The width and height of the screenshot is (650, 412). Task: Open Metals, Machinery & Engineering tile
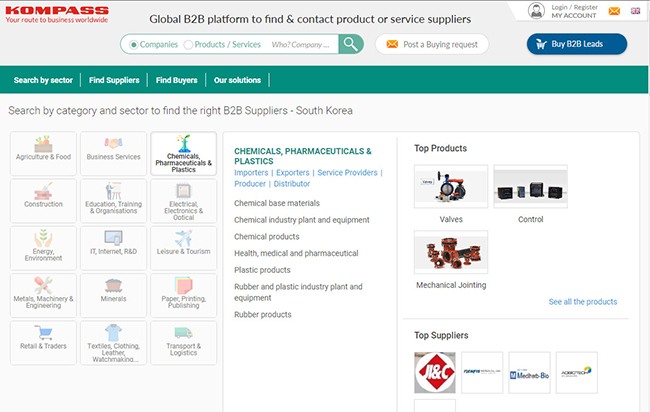coord(44,295)
